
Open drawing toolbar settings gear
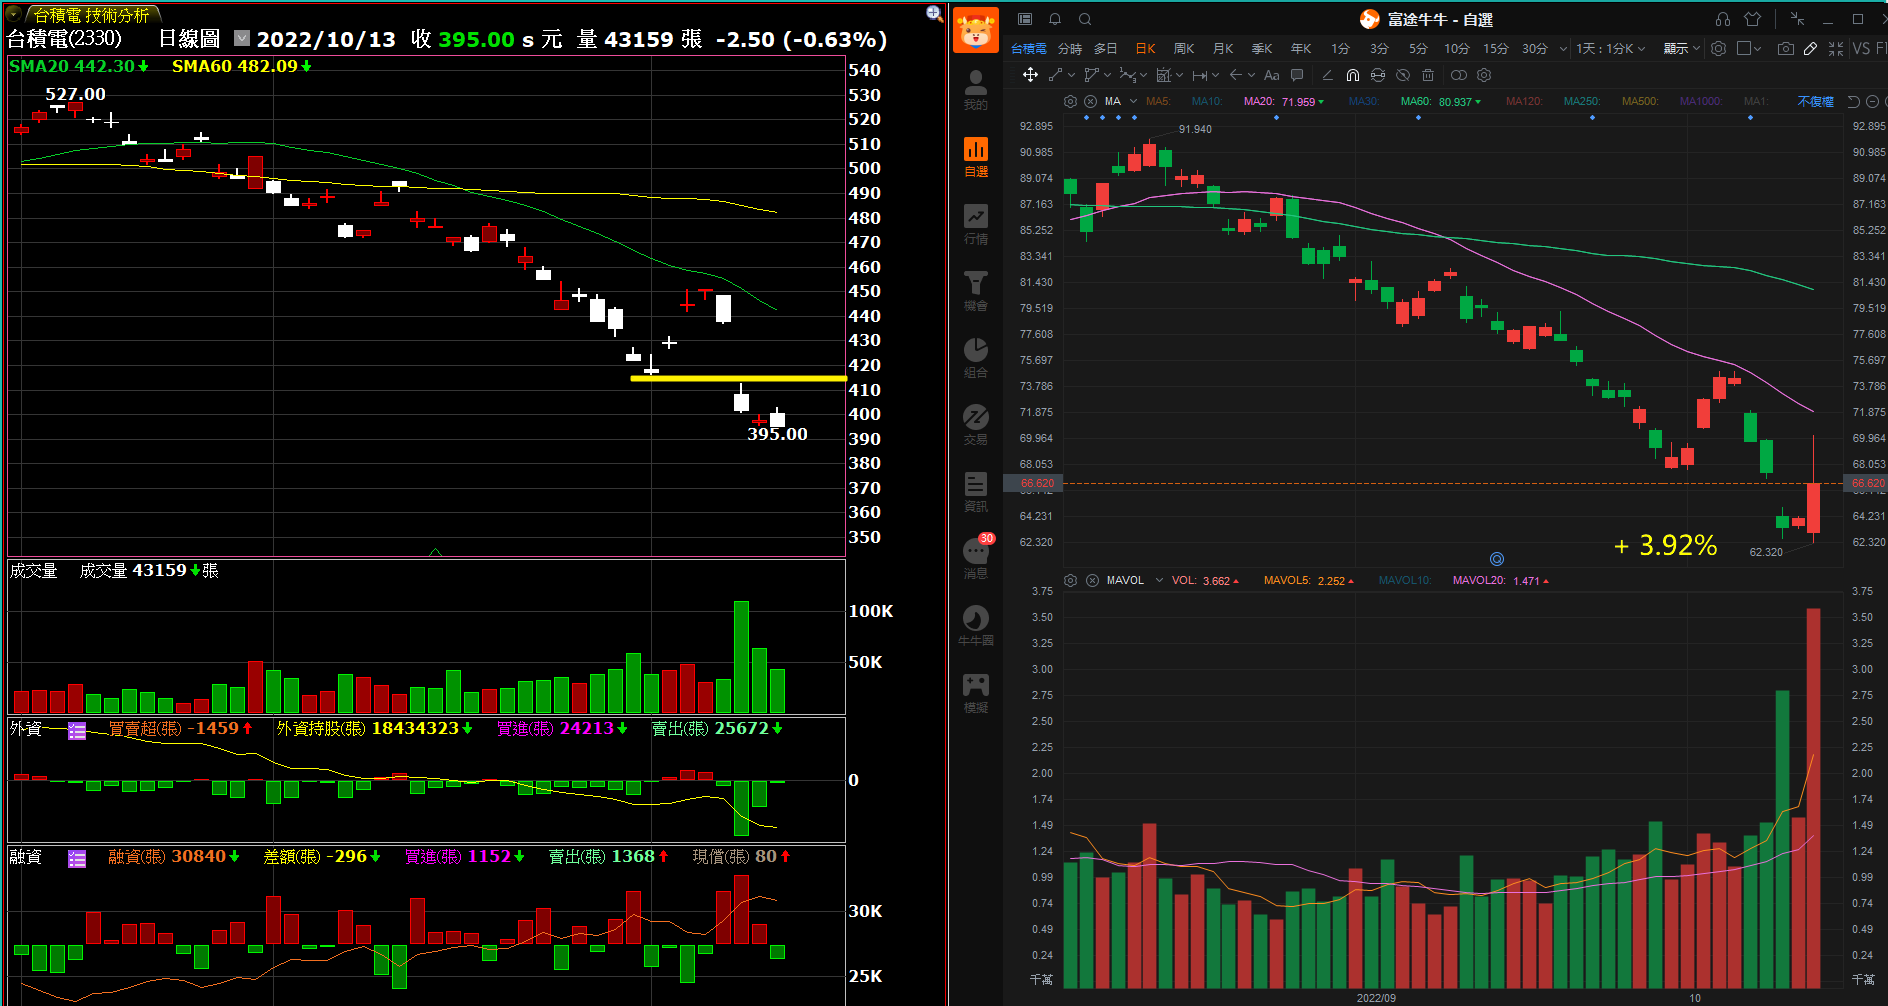pyautogui.click(x=1484, y=75)
